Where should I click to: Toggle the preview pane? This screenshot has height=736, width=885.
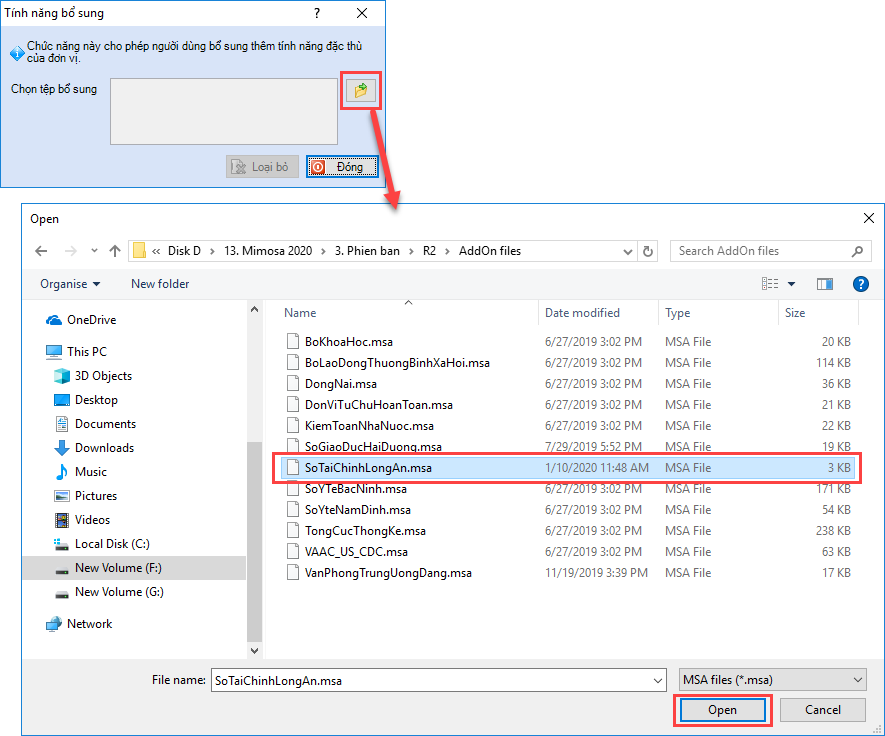coord(825,284)
